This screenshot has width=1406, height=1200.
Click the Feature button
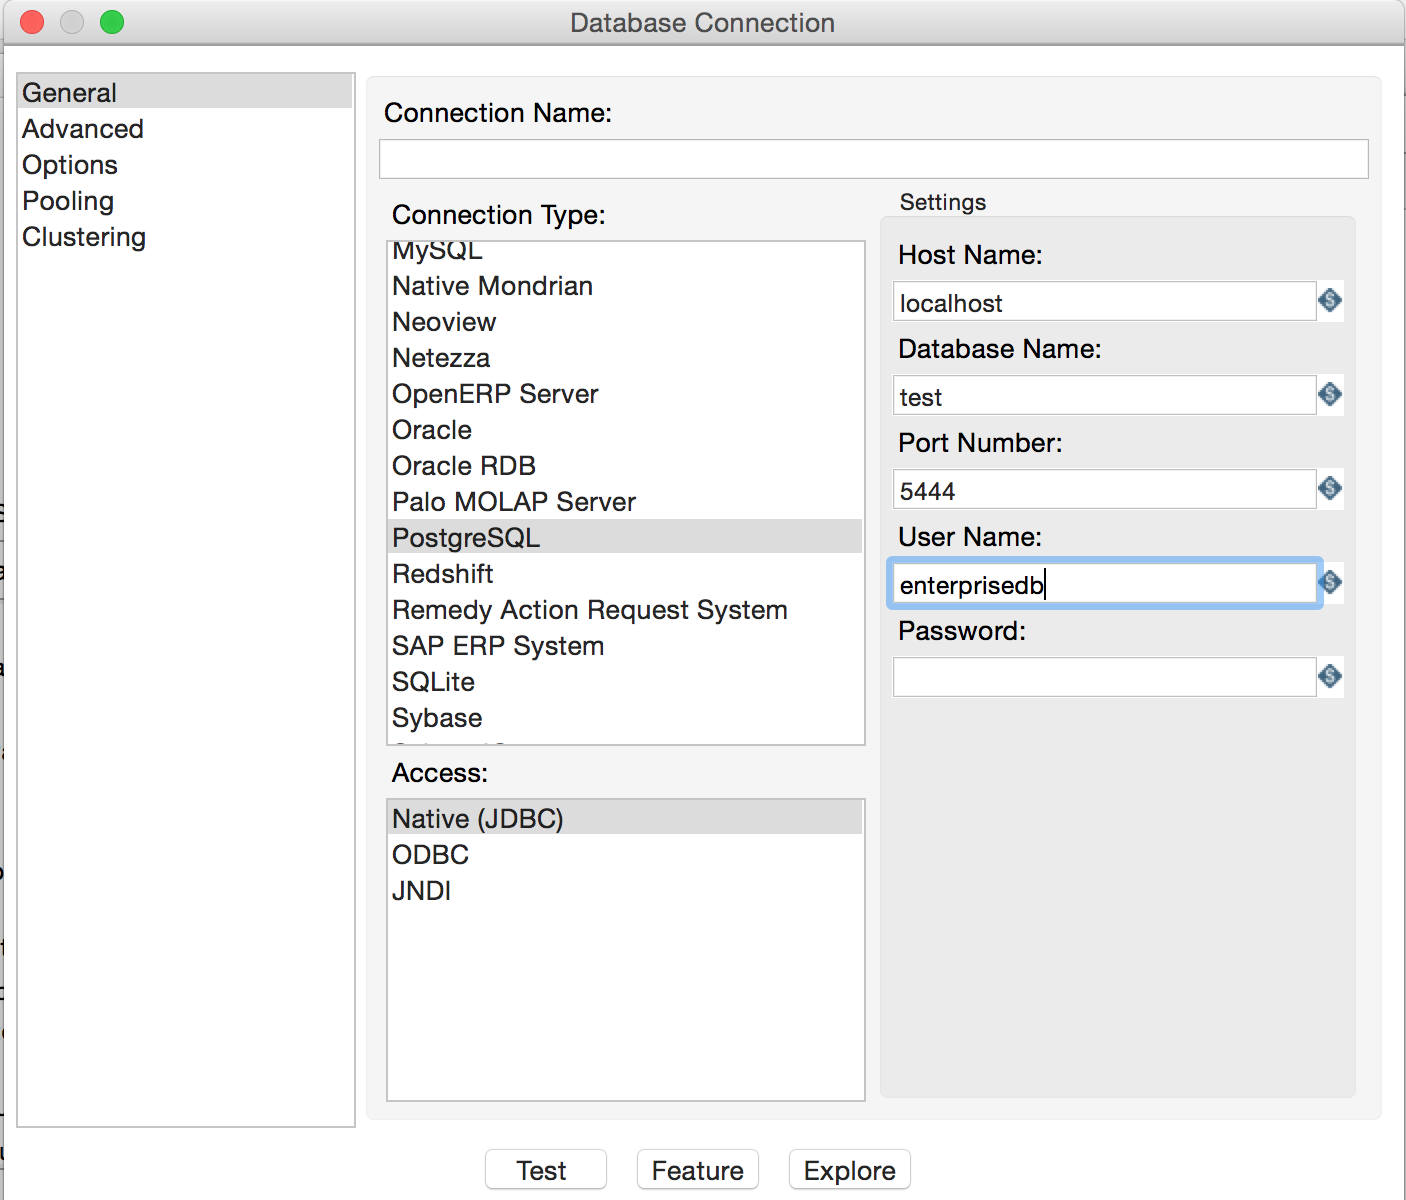698,1170
